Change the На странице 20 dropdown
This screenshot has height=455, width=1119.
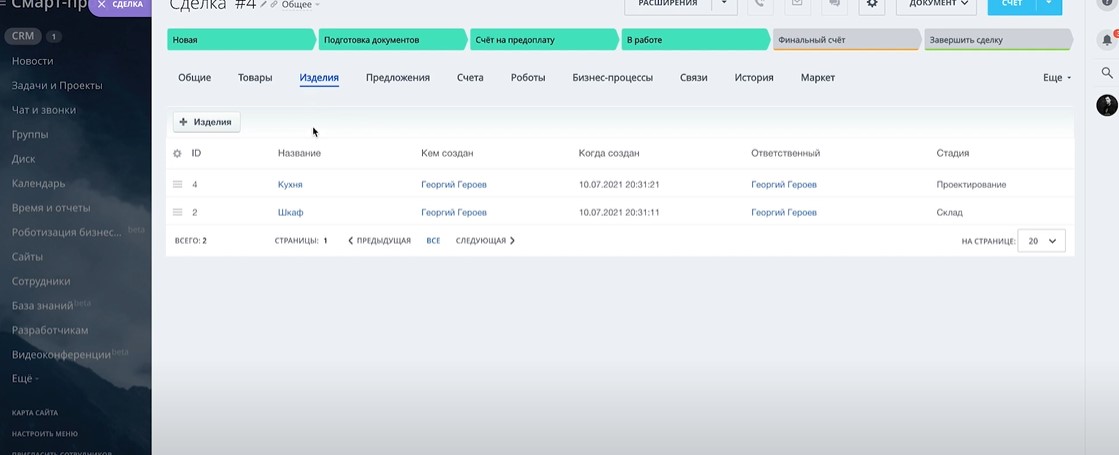point(1041,241)
